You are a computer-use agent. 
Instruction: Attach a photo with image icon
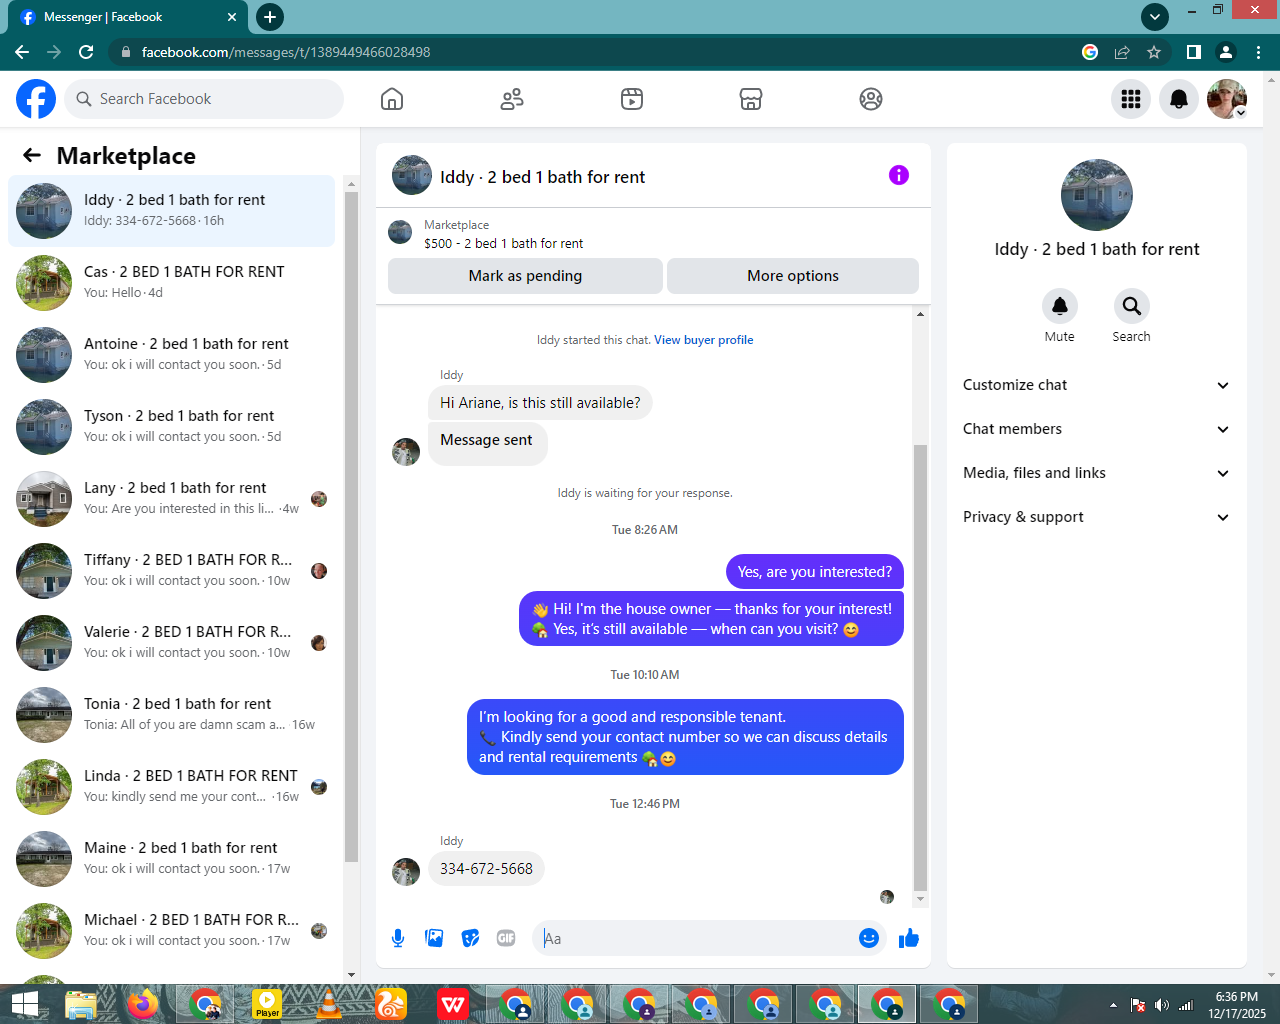pyautogui.click(x=434, y=938)
